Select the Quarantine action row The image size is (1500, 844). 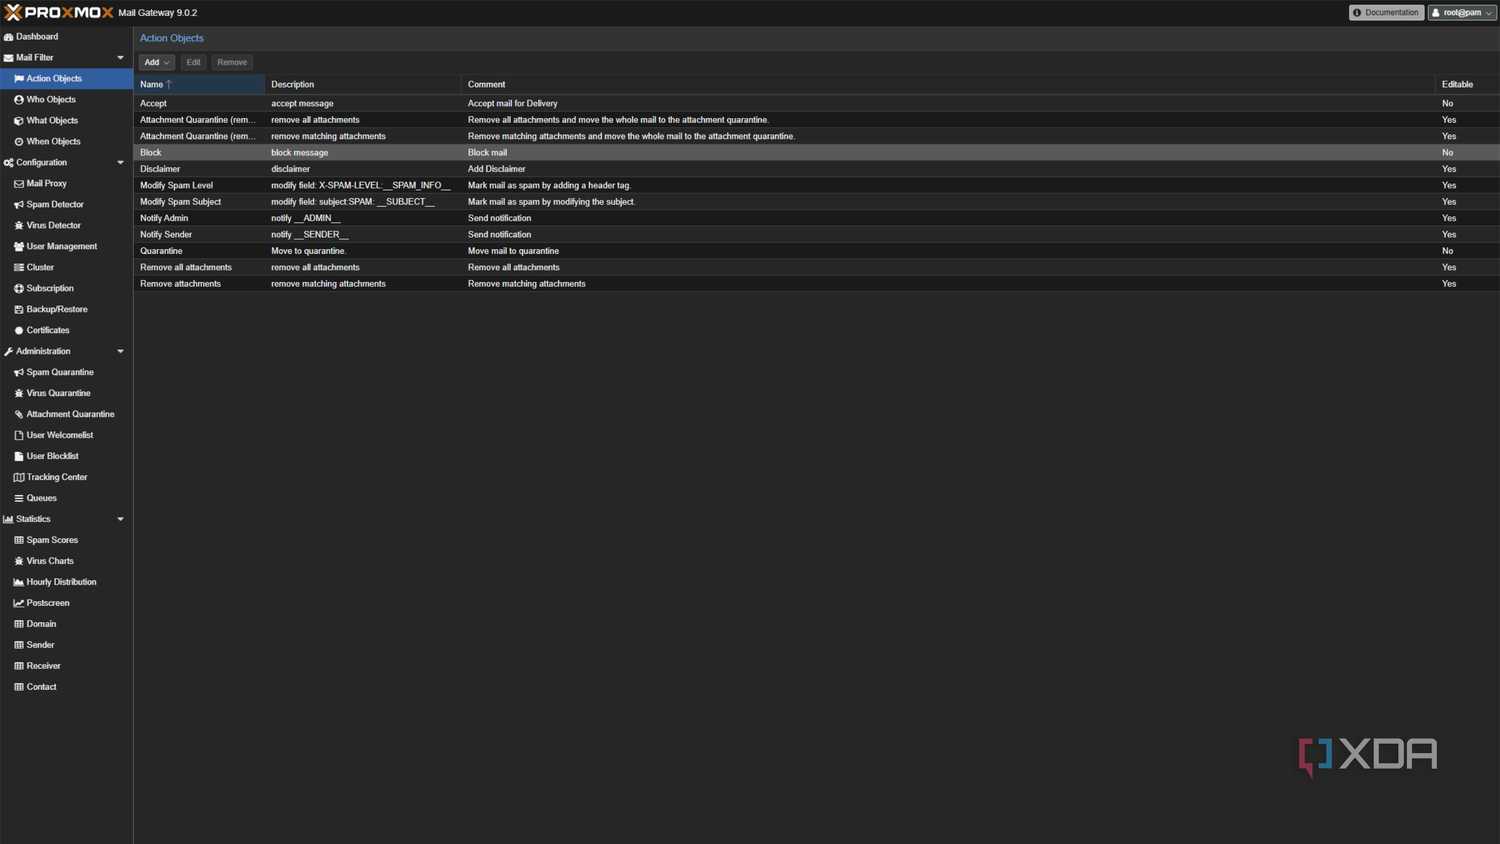point(817,251)
